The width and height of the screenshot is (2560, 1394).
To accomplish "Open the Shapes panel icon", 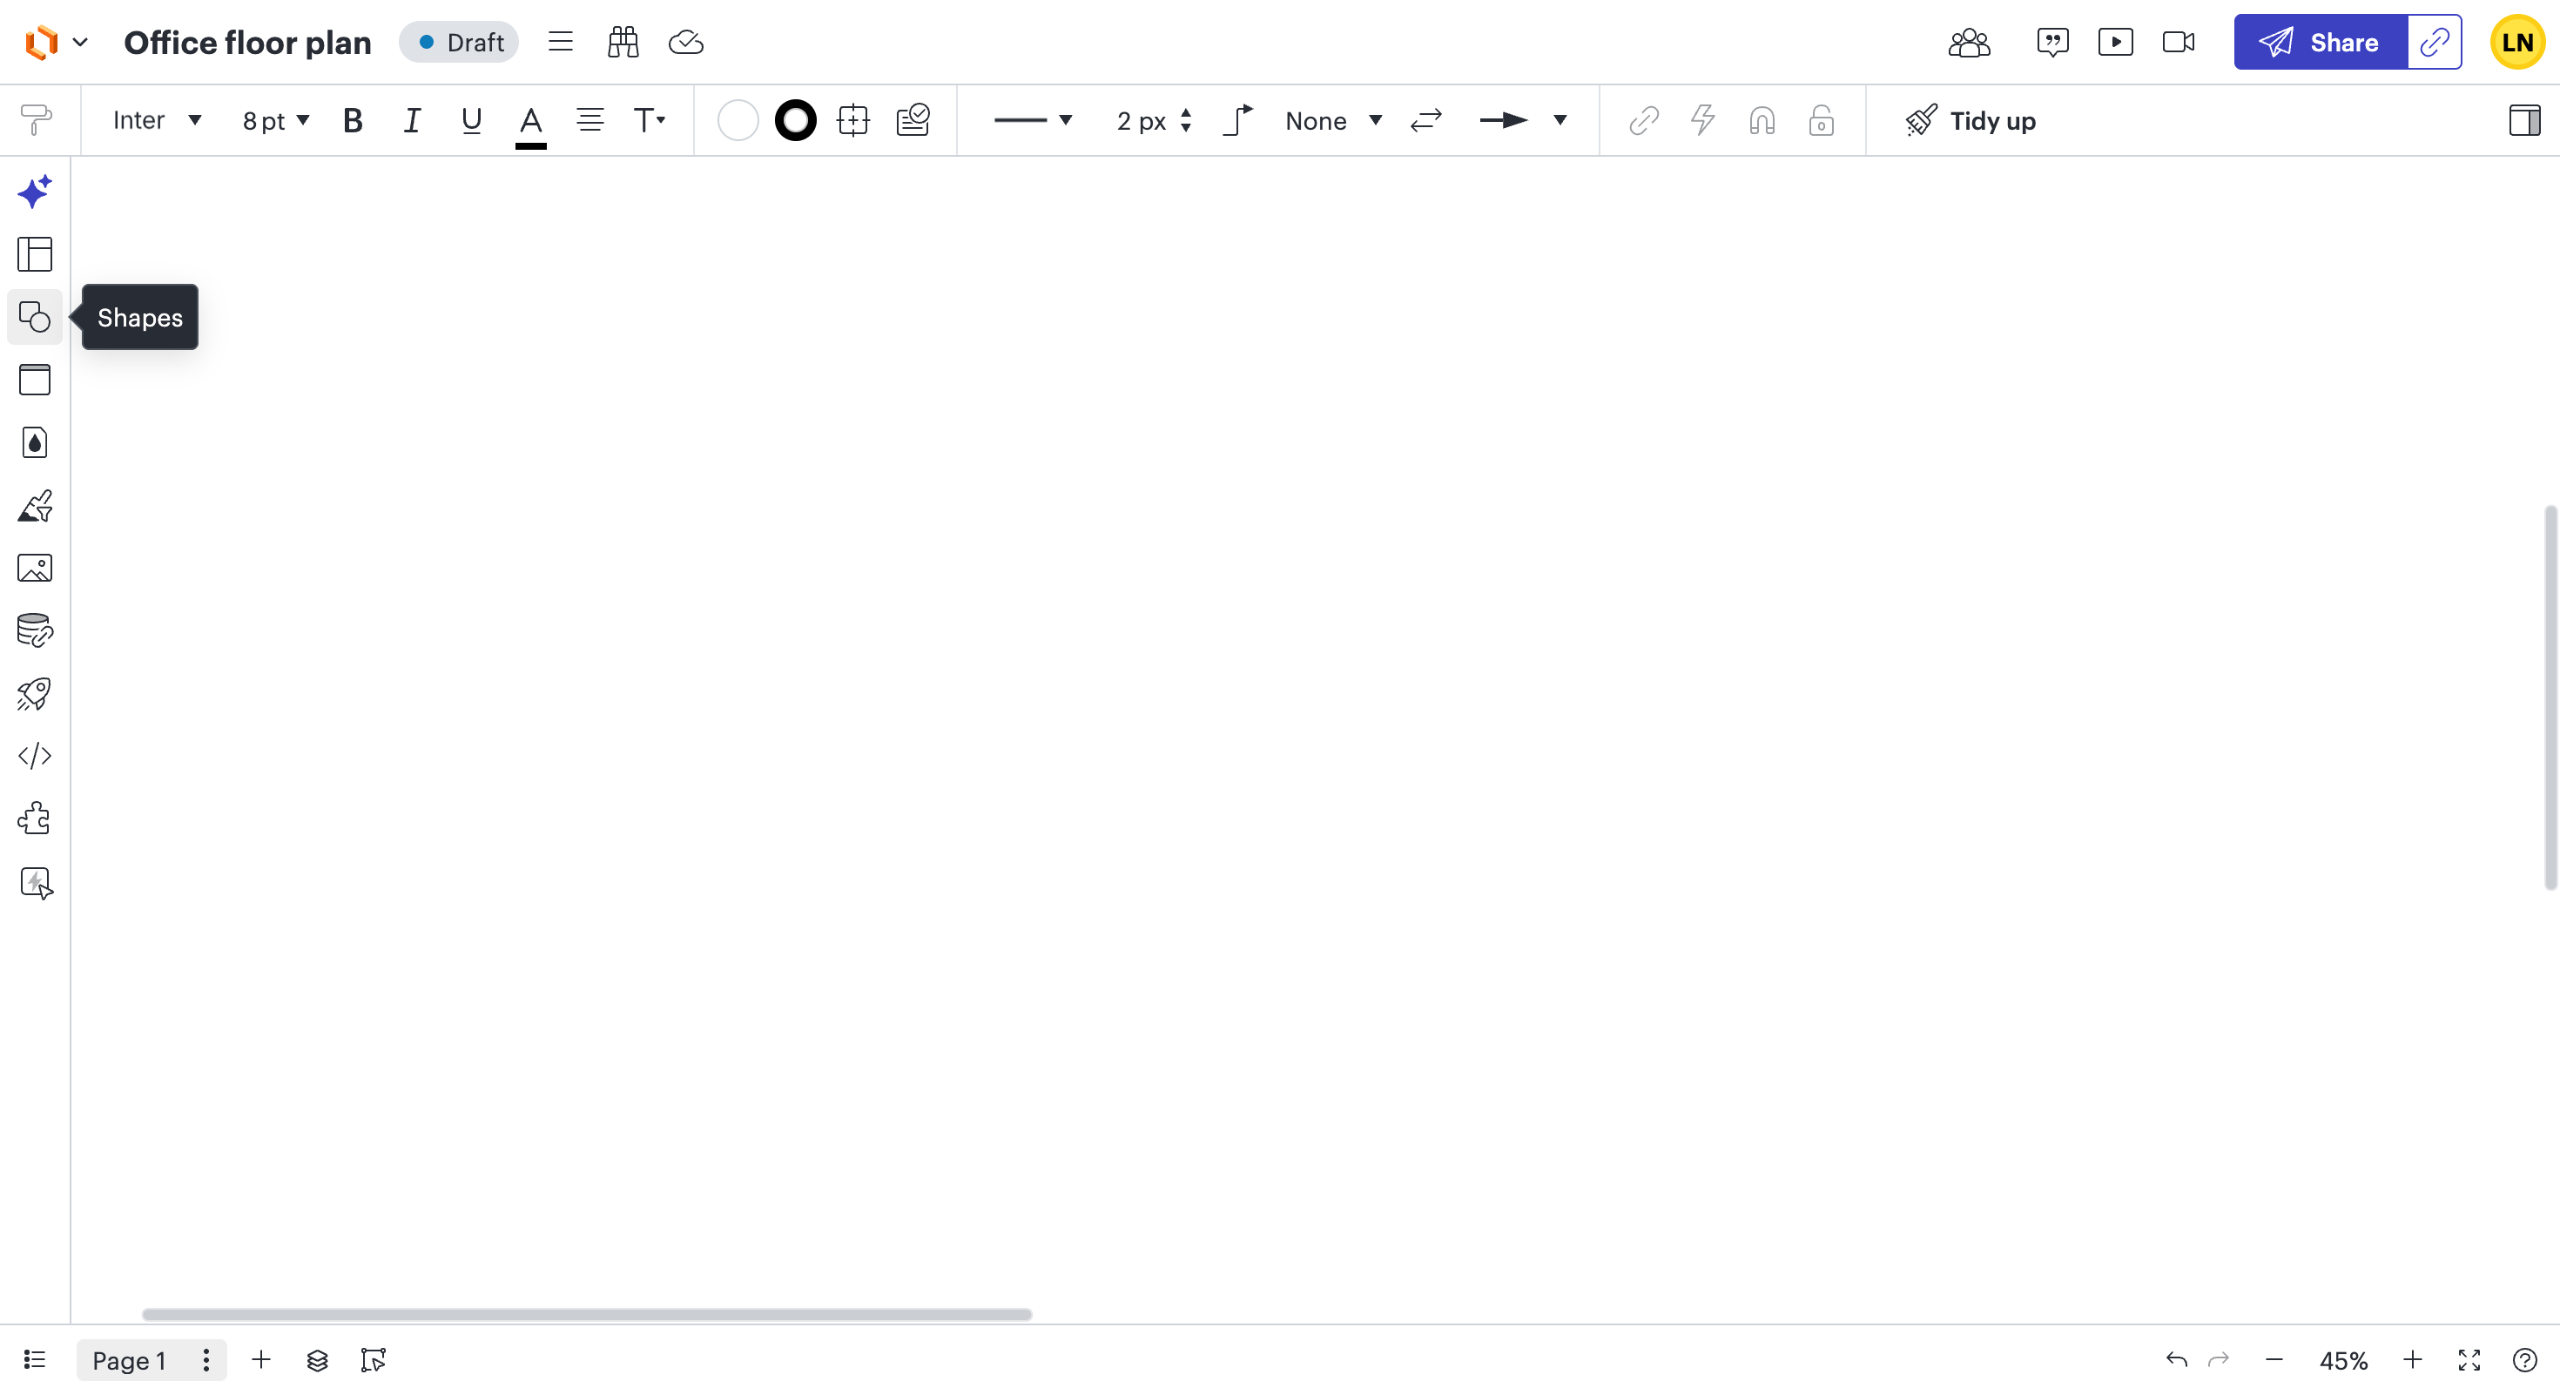I will [x=35, y=318].
